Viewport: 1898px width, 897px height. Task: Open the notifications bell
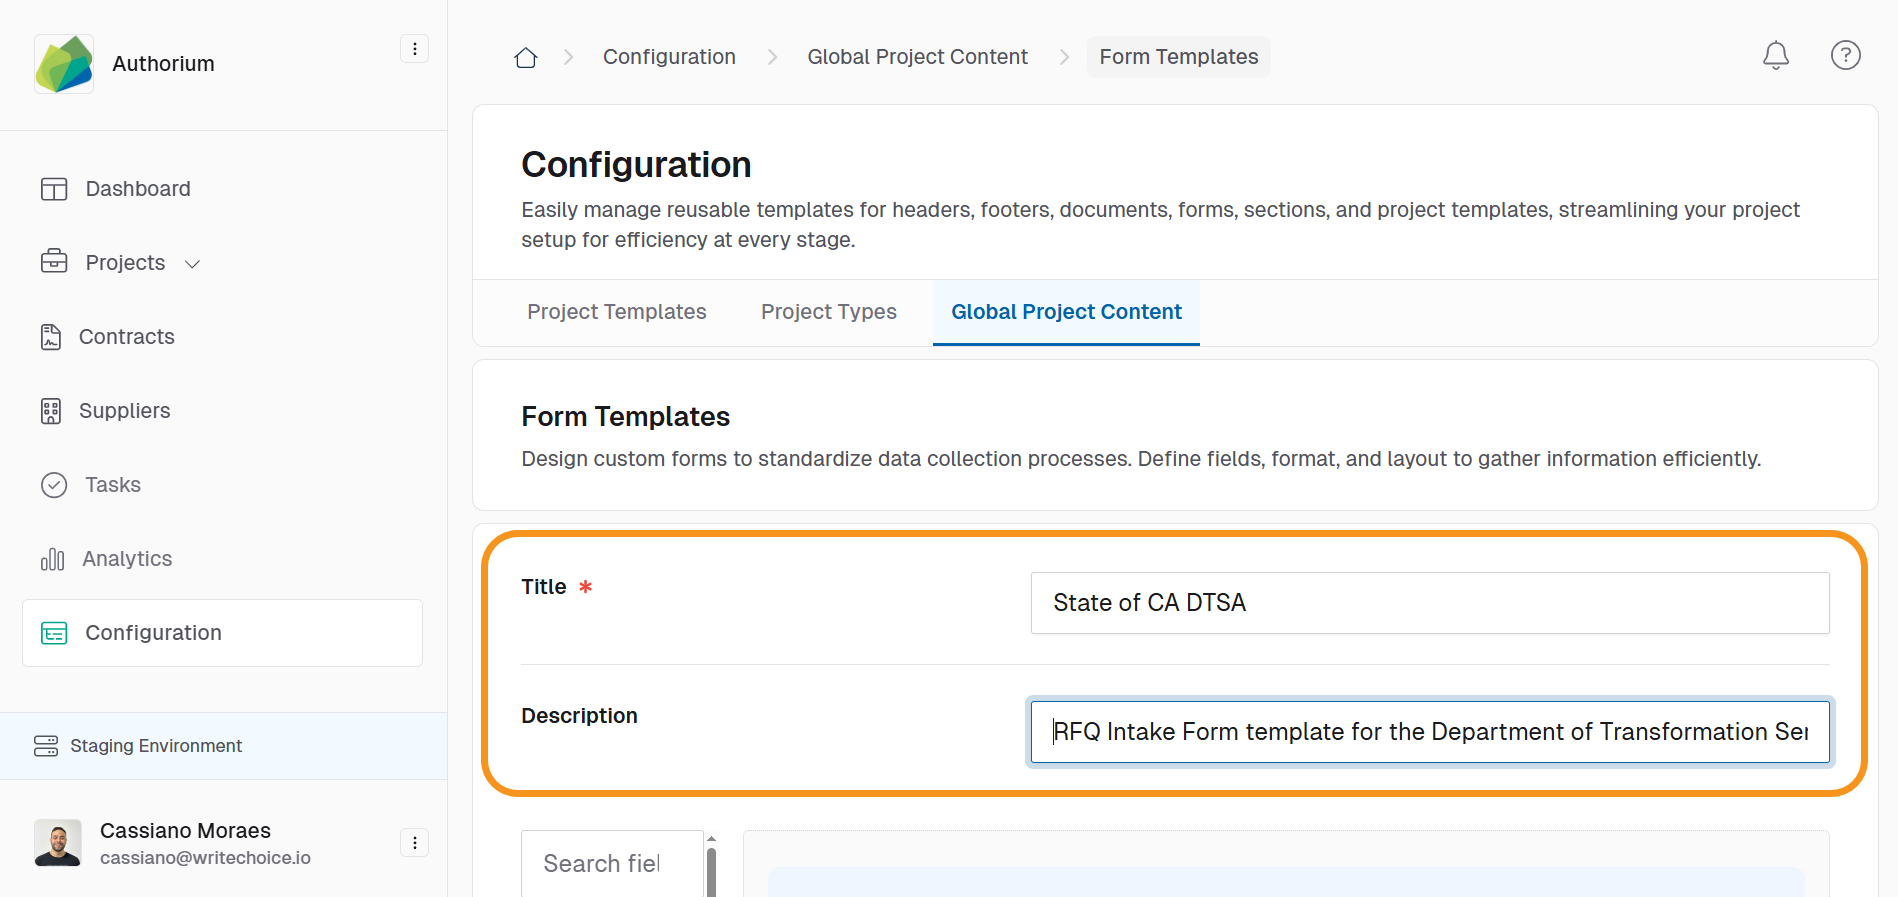[1775, 56]
